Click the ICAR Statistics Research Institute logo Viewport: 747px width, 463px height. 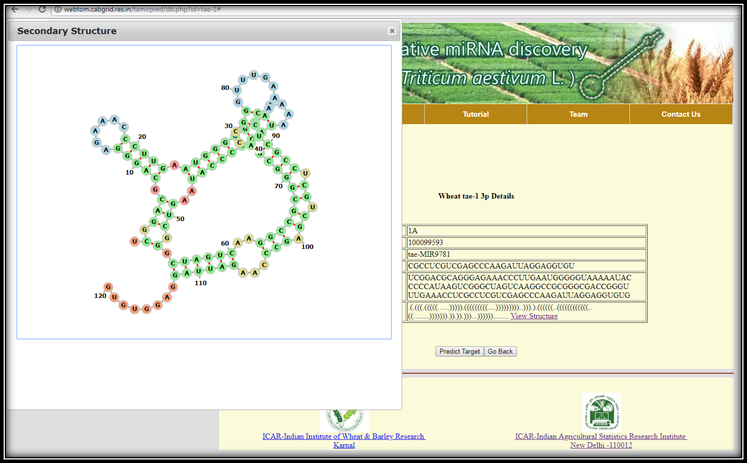point(601,411)
